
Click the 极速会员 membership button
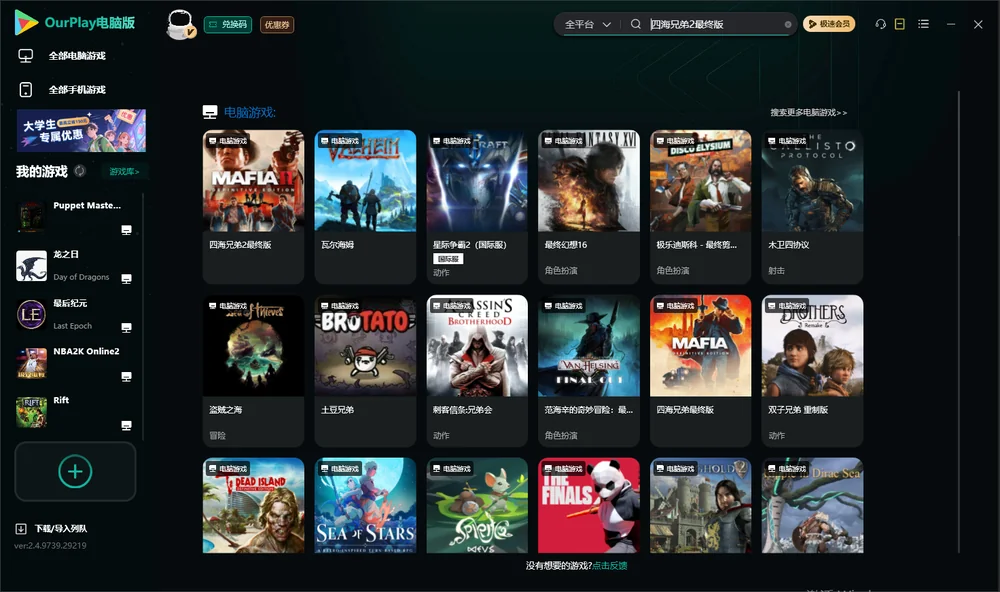pos(829,24)
